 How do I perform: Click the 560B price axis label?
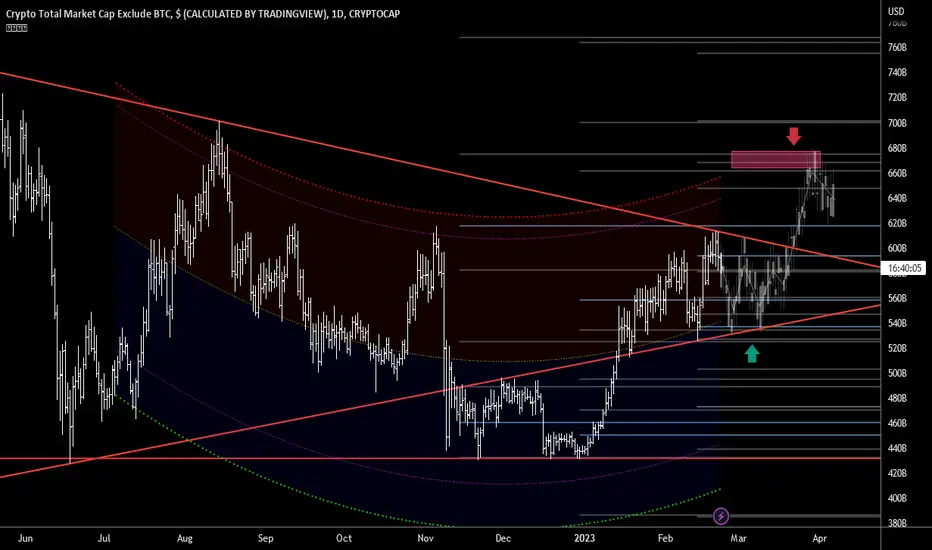pyautogui.click(x=897, y=298)
